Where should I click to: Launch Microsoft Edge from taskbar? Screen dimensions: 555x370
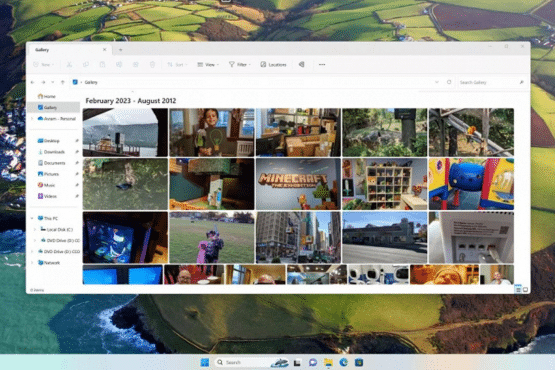pos(343,362)
